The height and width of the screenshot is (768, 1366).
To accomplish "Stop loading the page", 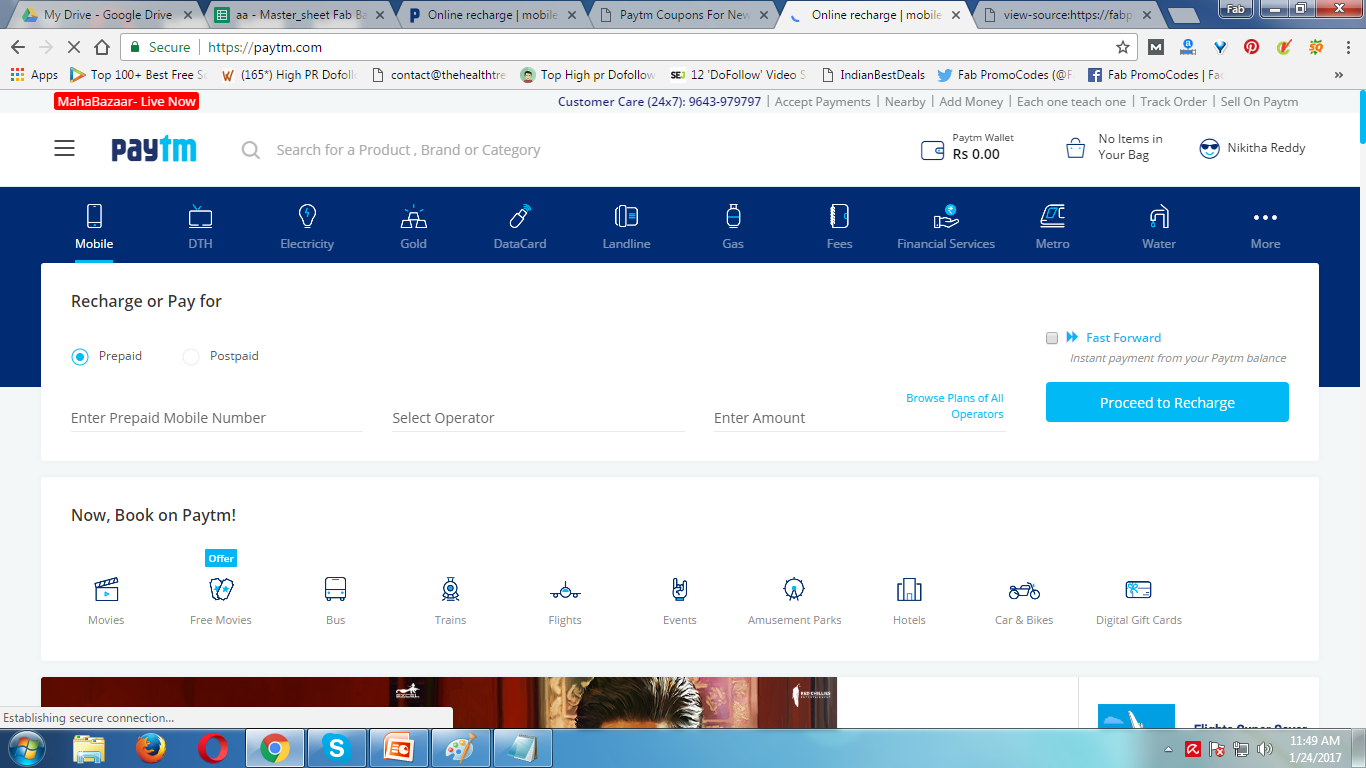I will (74, 47).
